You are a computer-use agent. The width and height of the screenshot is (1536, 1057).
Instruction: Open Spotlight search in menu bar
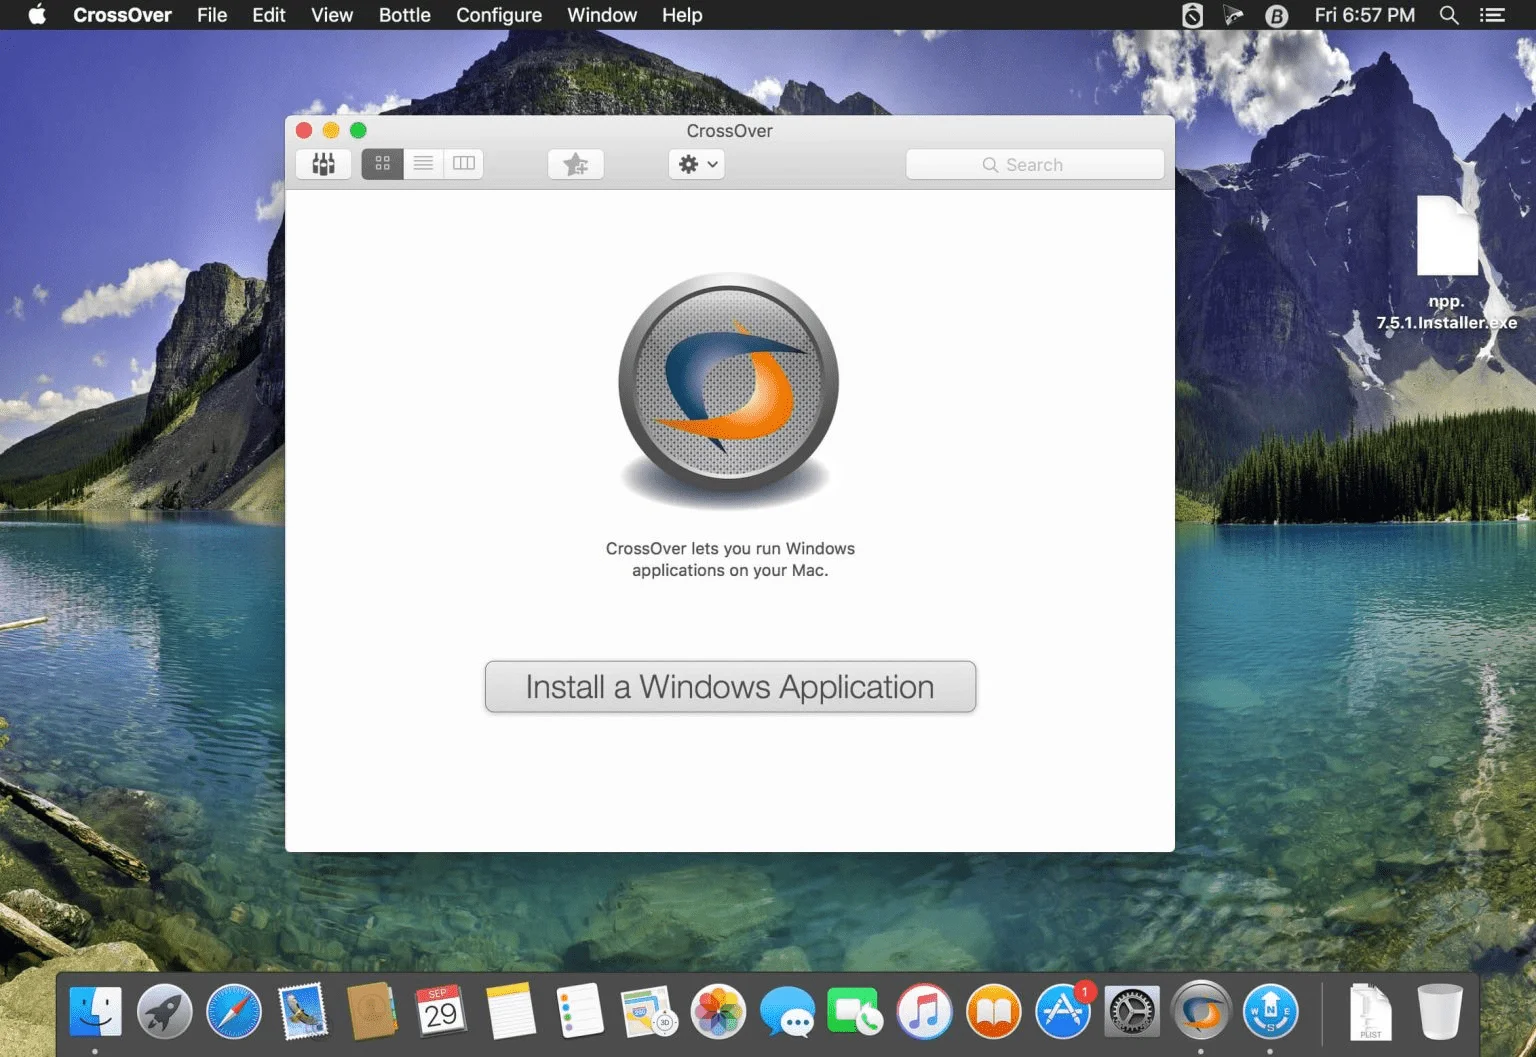1449,15
